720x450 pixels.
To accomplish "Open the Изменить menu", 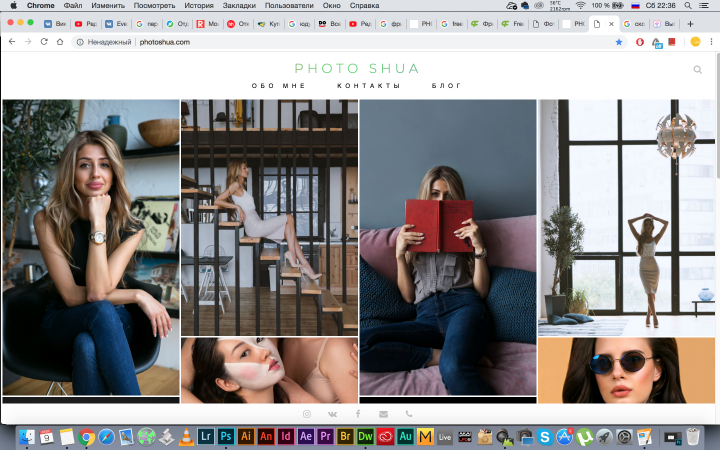I will click(108, 6).
